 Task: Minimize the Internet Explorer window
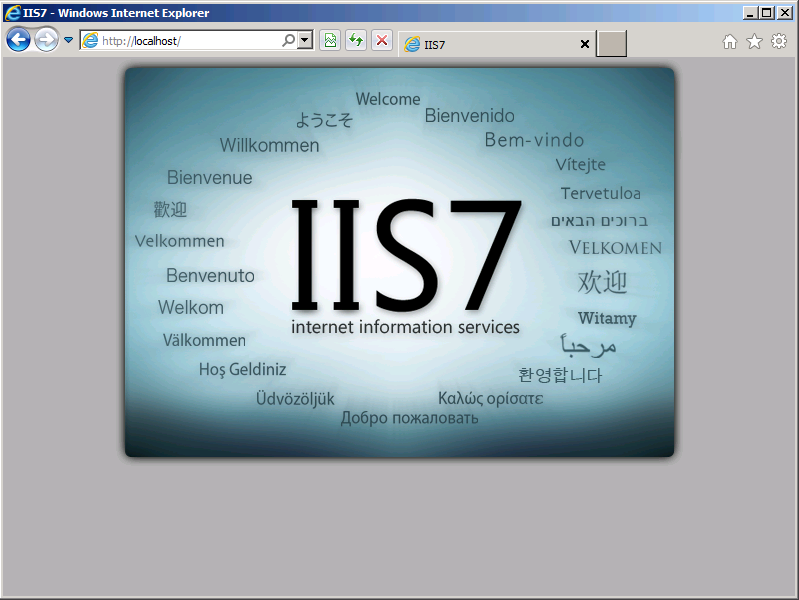[x=749, y=13]
